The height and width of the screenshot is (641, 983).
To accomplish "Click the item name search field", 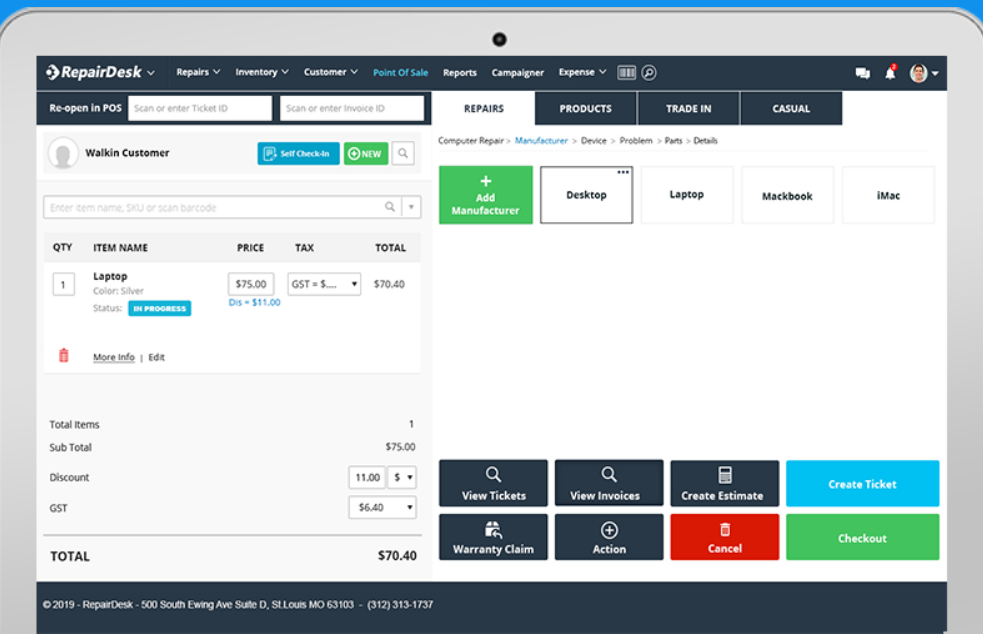I will coord(200,208).
